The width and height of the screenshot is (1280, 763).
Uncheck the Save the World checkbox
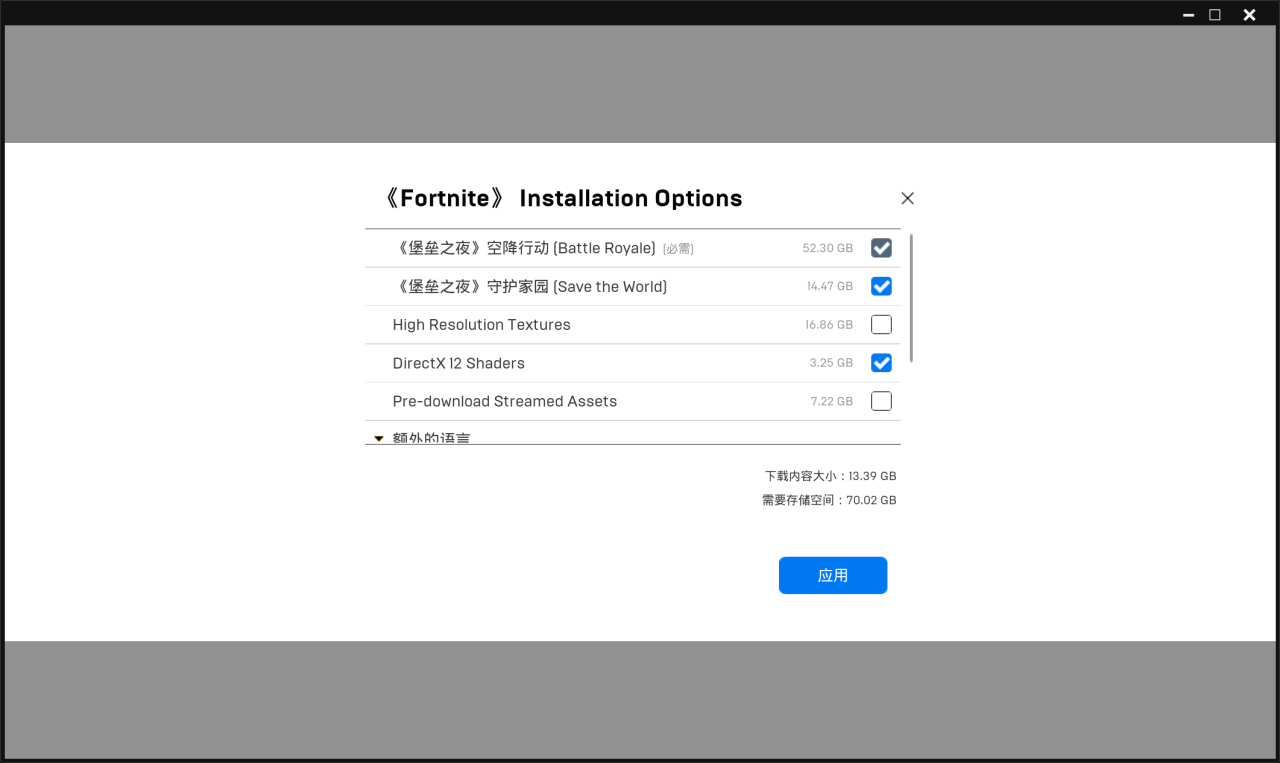click(881, 286)
